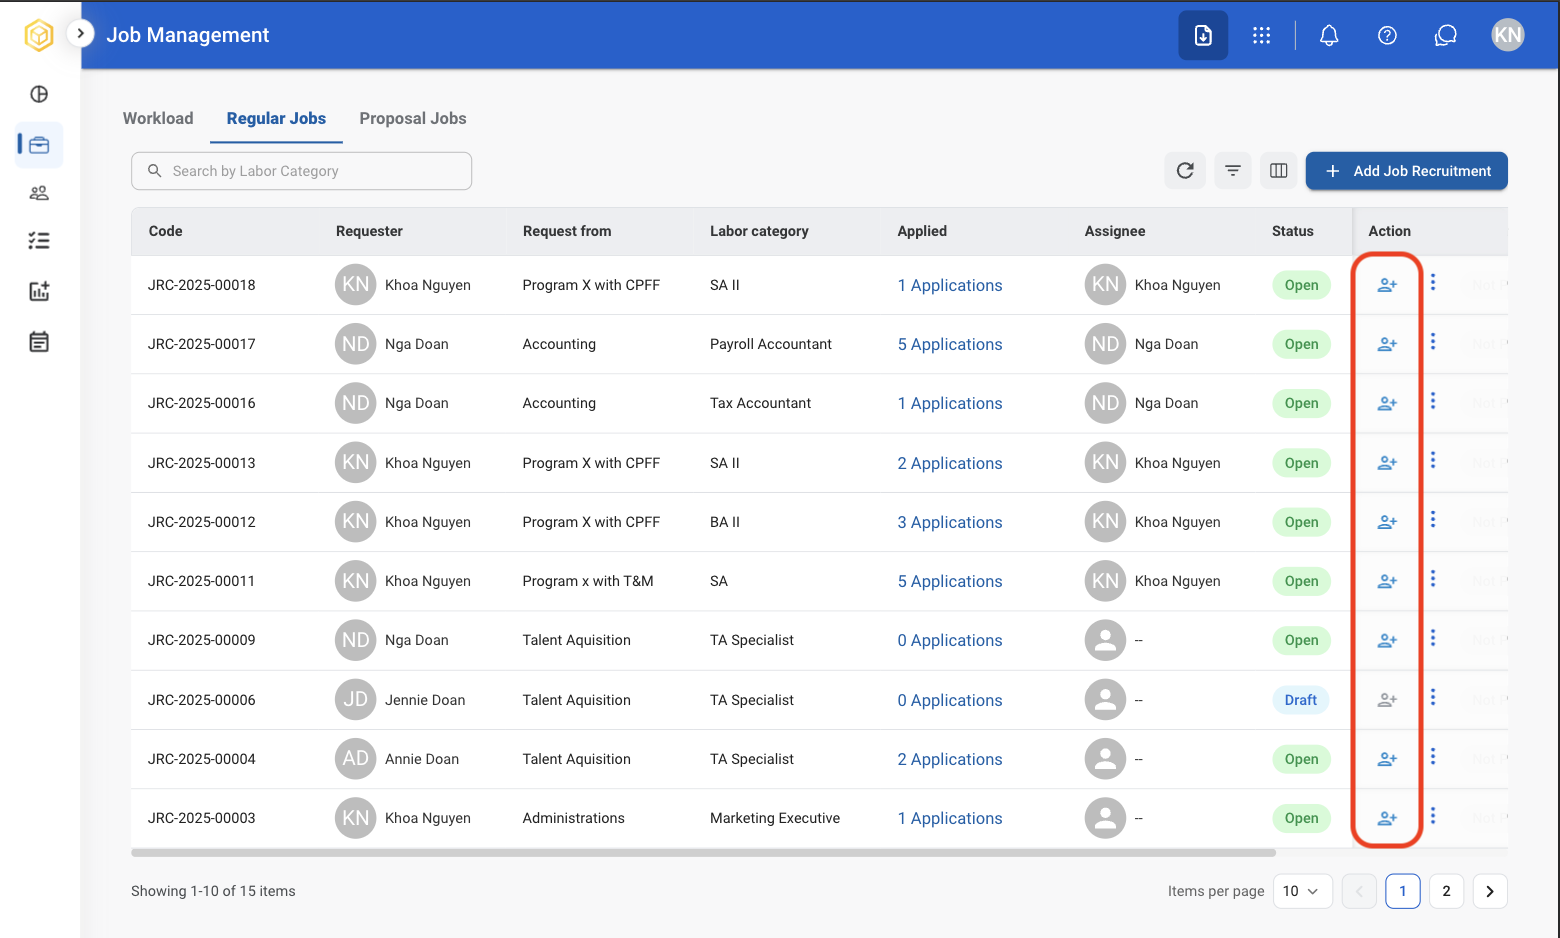Switch to the Proposal Jobs tab
1560x938 pixels.
[413, 118]
